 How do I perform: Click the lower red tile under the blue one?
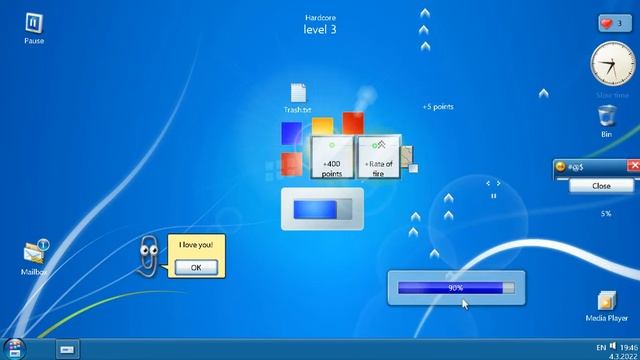(292, 164)
